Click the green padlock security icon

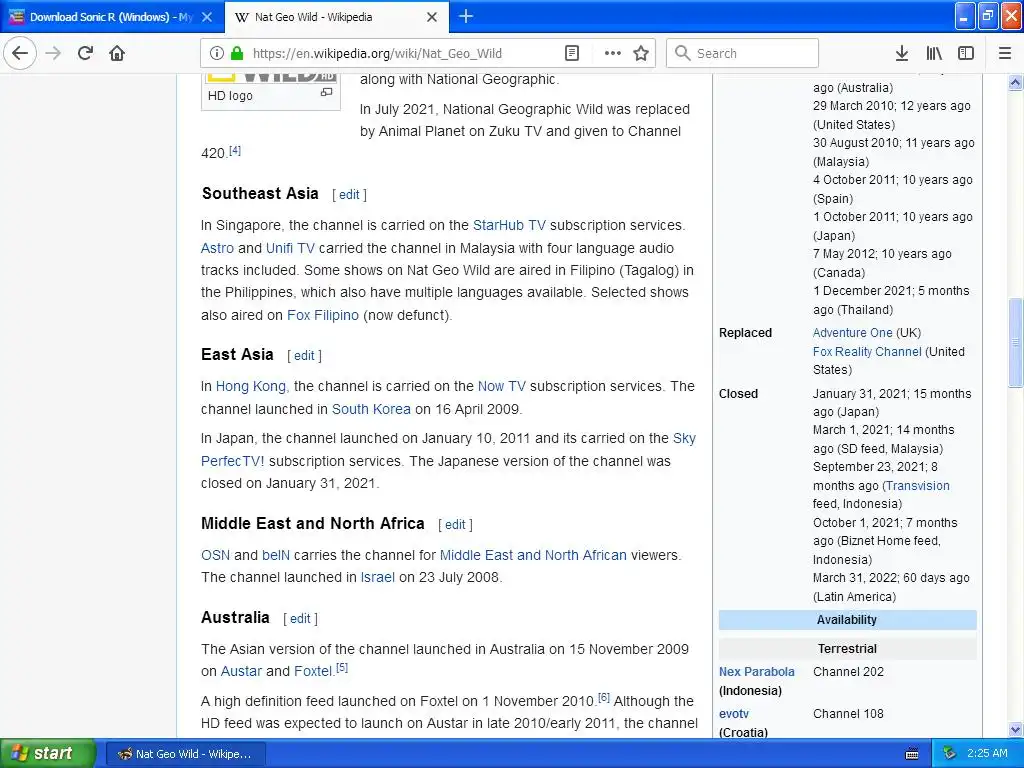[237, 53]
